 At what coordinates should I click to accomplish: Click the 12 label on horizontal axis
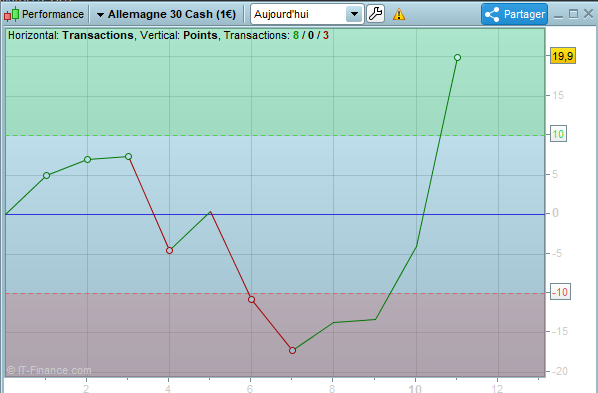click(x=497, y=388)
